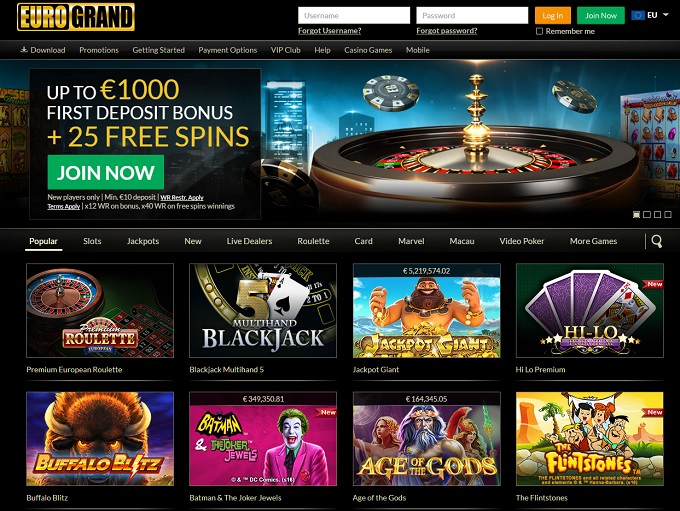Click the EU flag icon
680x511 pixels.
pos(638,15)
